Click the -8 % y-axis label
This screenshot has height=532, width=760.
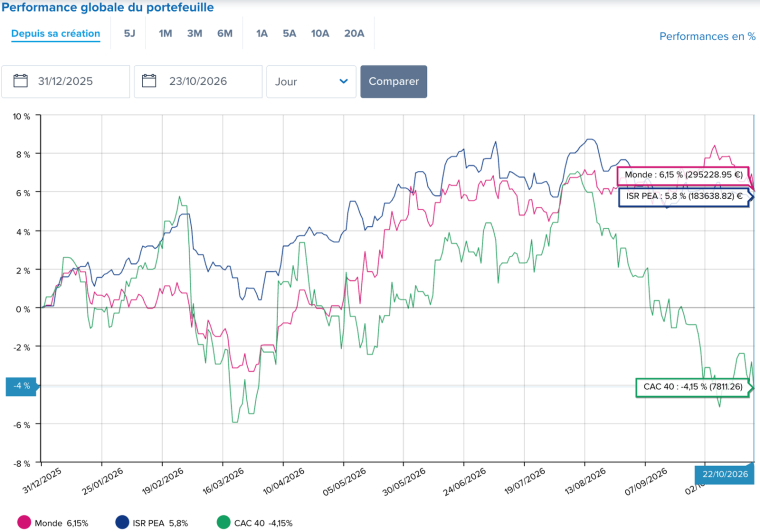(22, 464)
